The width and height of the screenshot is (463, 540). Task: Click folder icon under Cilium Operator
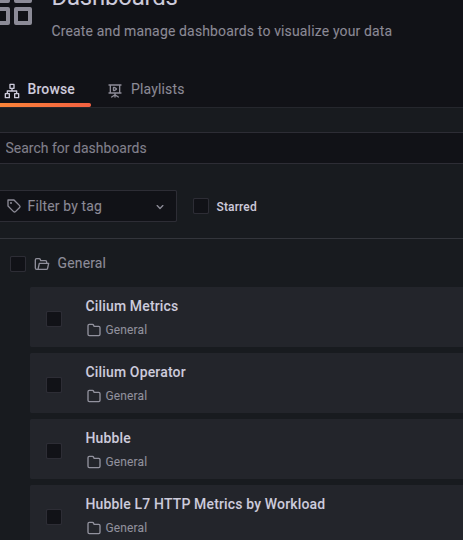point(94,396)
